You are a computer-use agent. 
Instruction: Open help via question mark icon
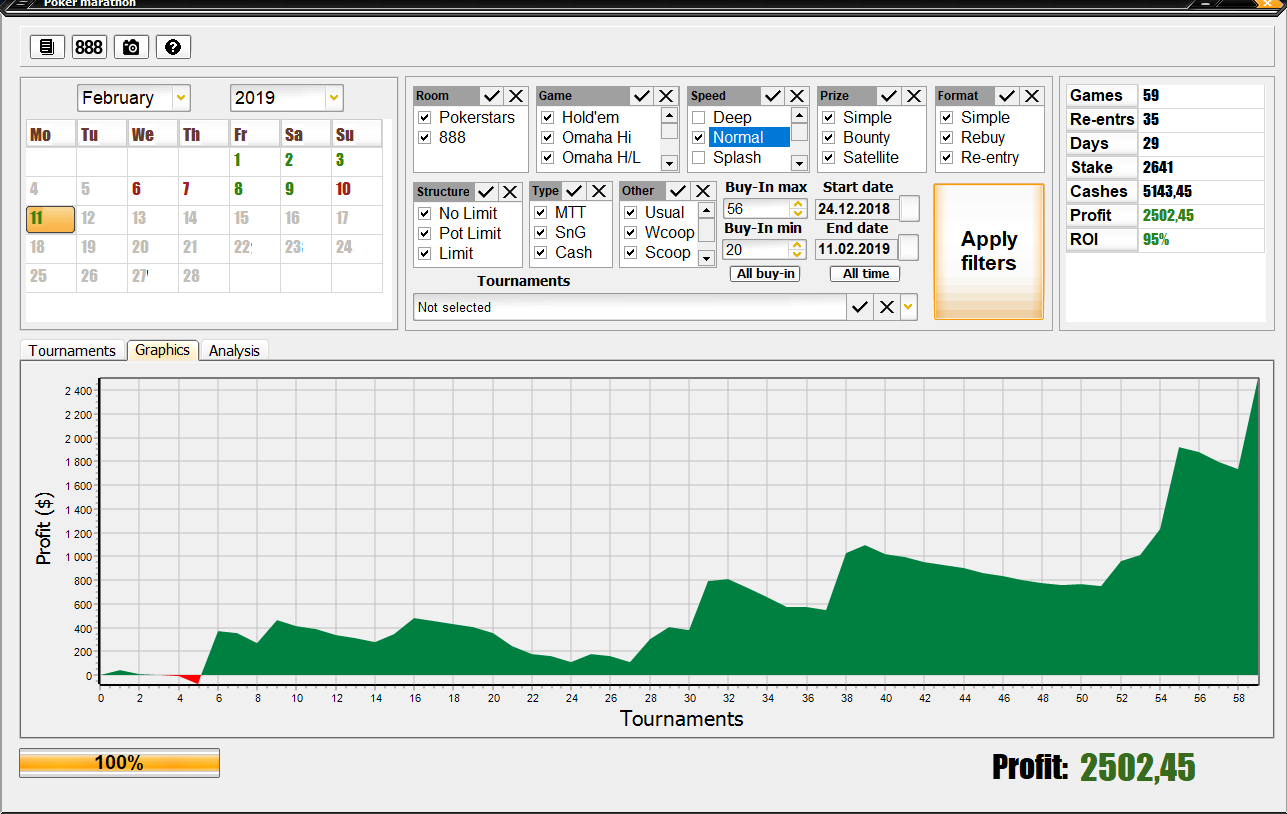(173, 47)
